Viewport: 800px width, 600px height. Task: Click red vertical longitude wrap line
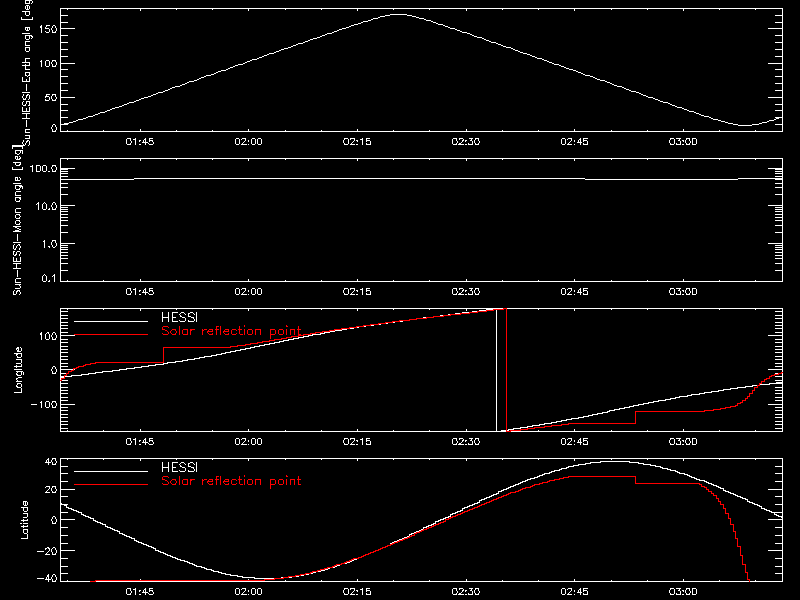point(506,370)
